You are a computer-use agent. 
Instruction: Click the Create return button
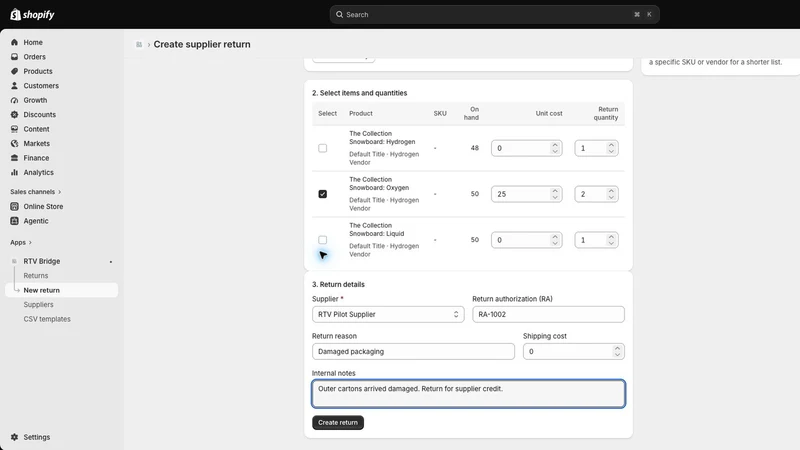[338, 422]
